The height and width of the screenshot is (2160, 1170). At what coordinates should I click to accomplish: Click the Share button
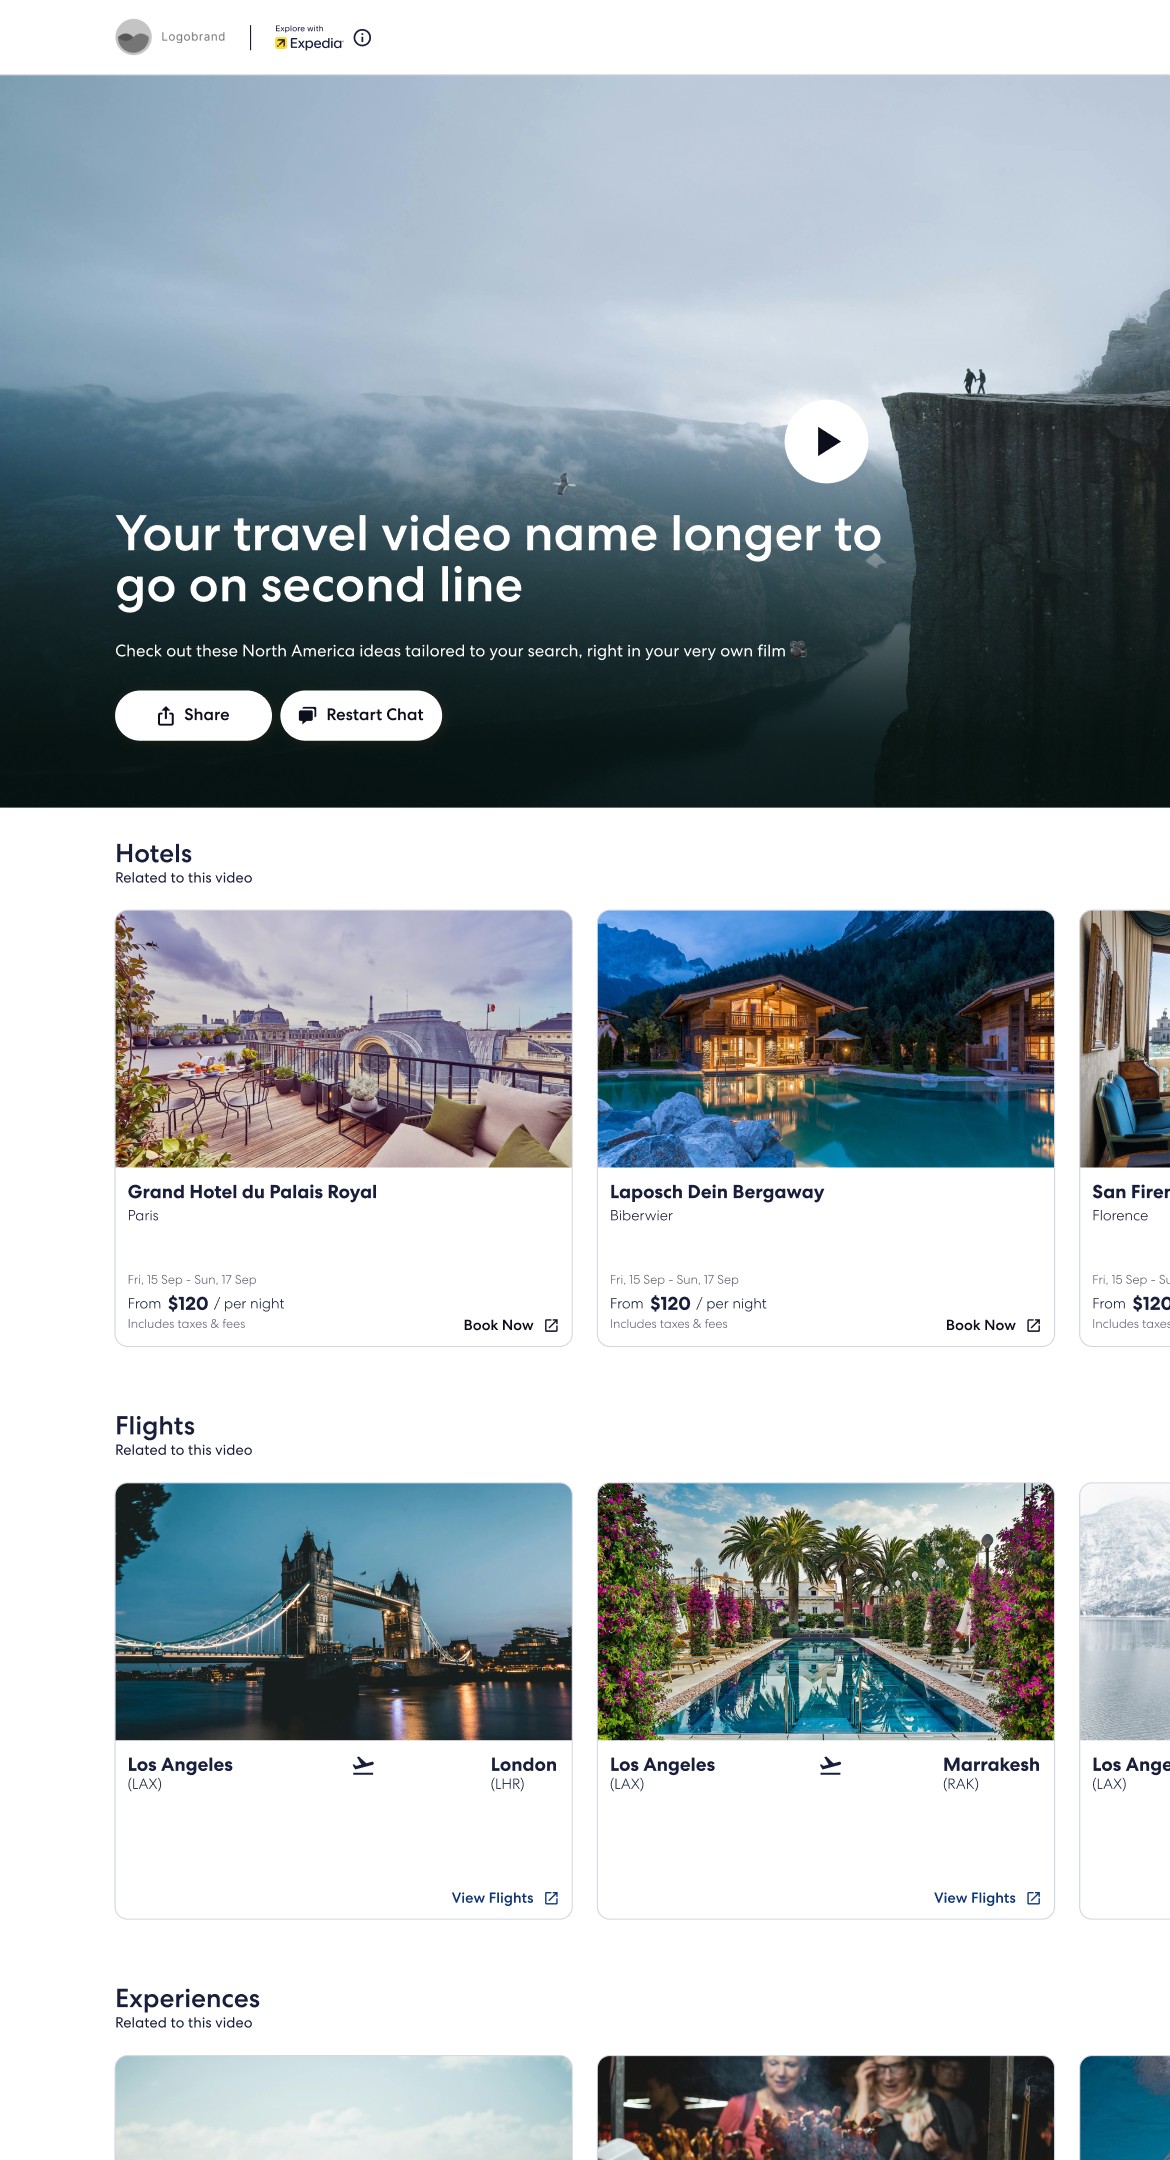pyautogui.click(x=193, y=715)
